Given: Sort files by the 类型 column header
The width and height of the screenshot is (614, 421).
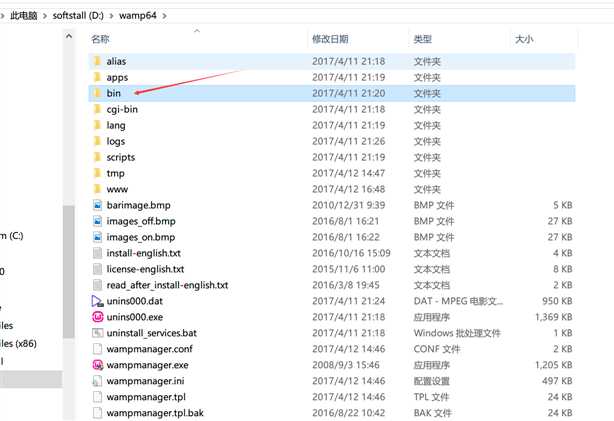Looking at the screenshot, I should pos(423,39).
